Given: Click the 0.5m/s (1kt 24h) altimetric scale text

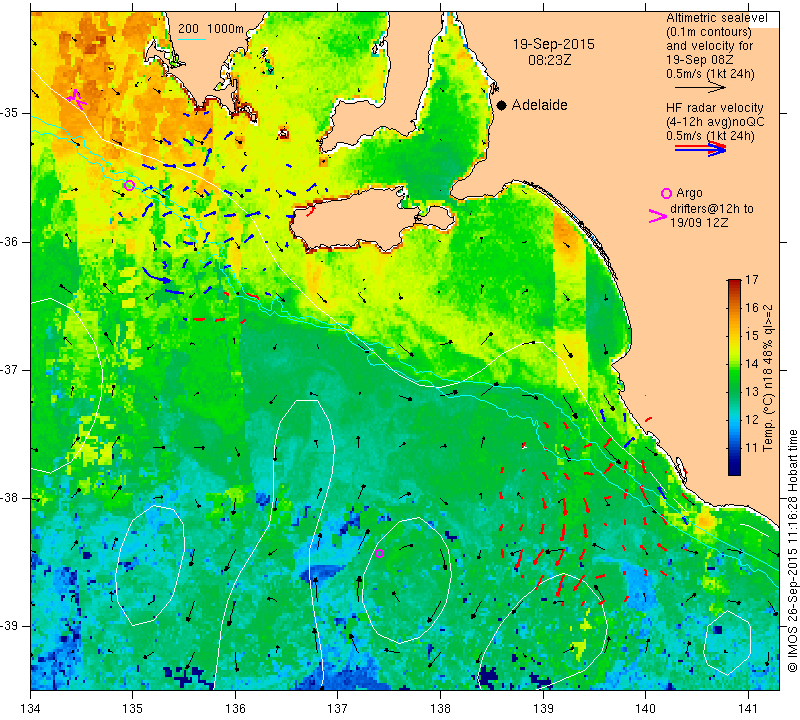Looking at the screenshot, I should pos(710,74).
